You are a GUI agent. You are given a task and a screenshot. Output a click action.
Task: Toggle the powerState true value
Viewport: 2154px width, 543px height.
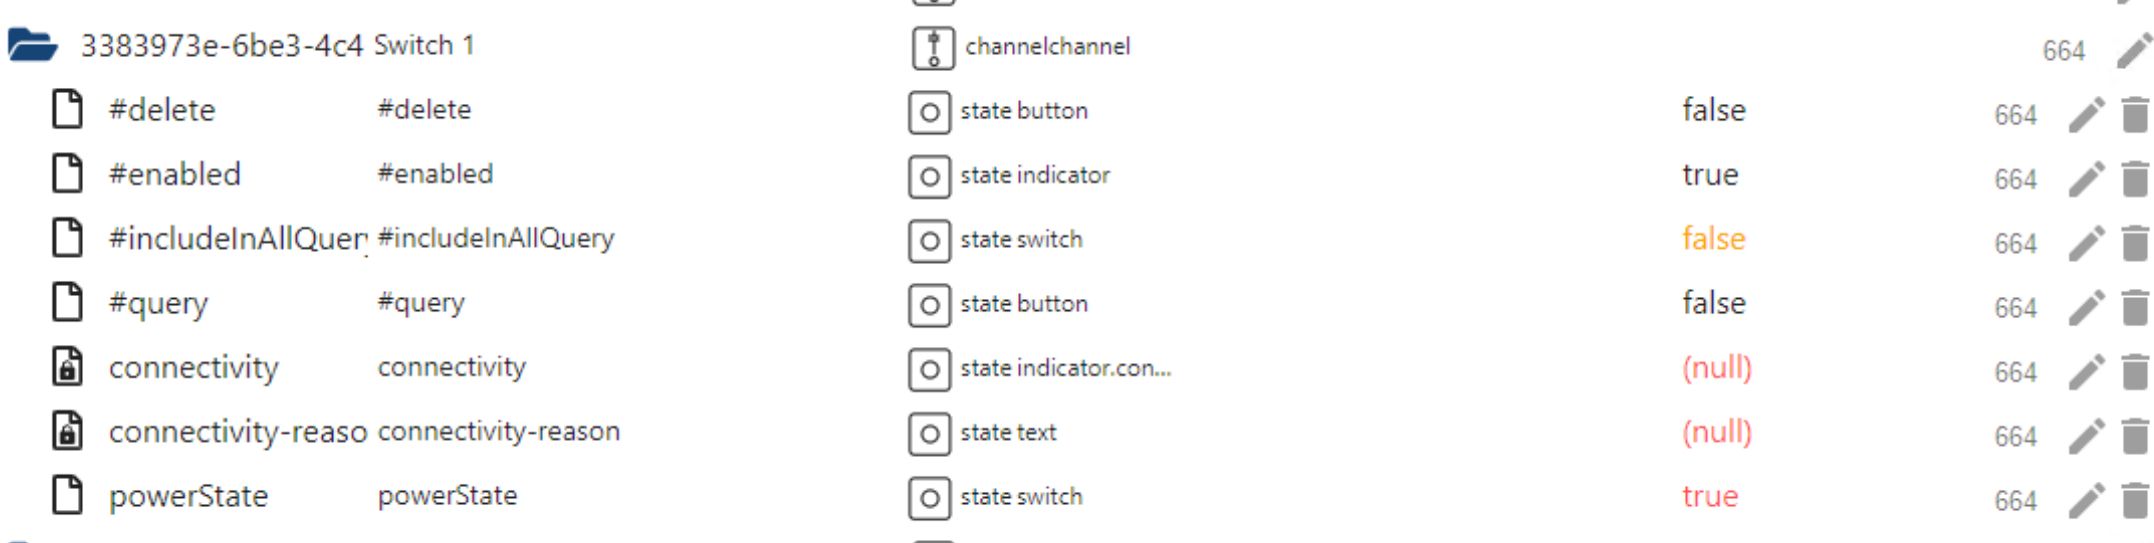[1710, 496]
